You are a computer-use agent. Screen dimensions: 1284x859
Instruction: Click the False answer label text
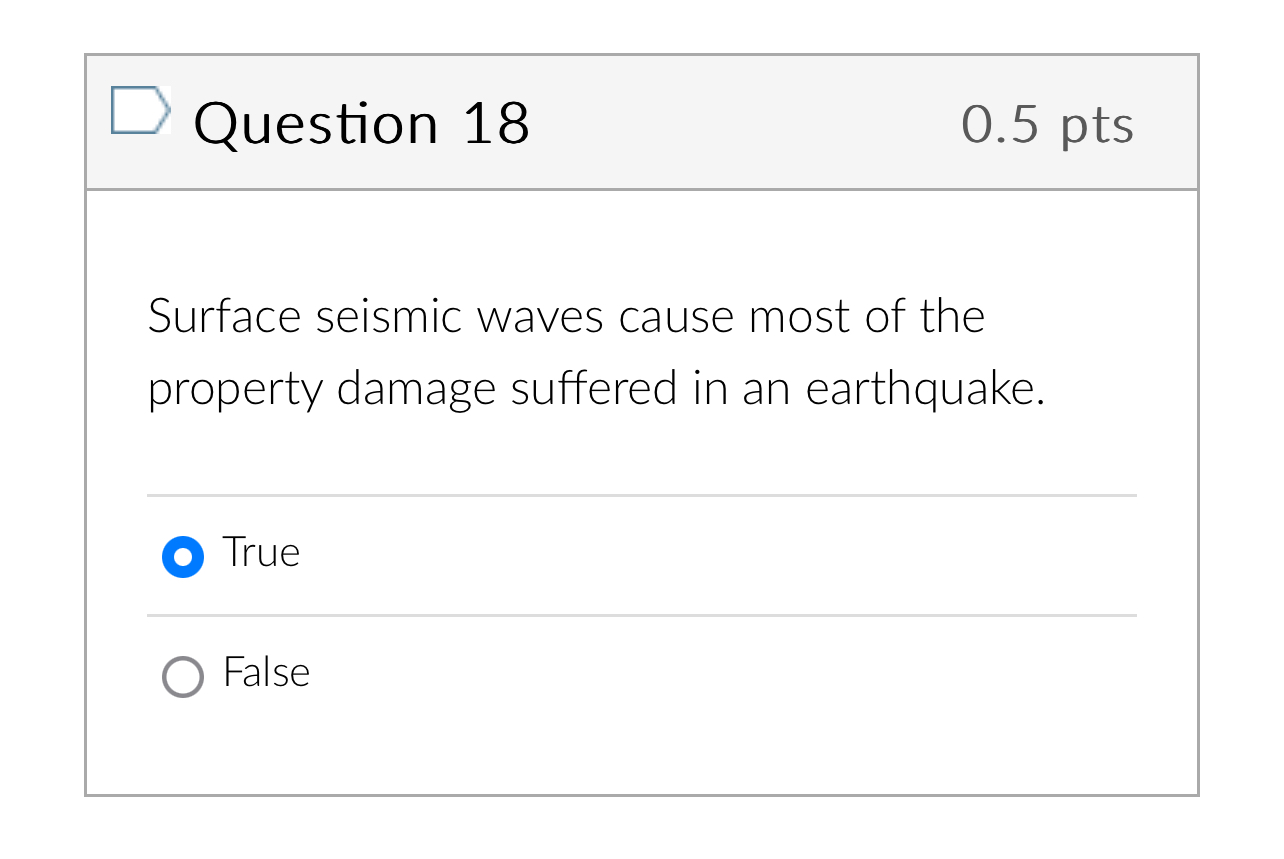(x=265, y=674)
